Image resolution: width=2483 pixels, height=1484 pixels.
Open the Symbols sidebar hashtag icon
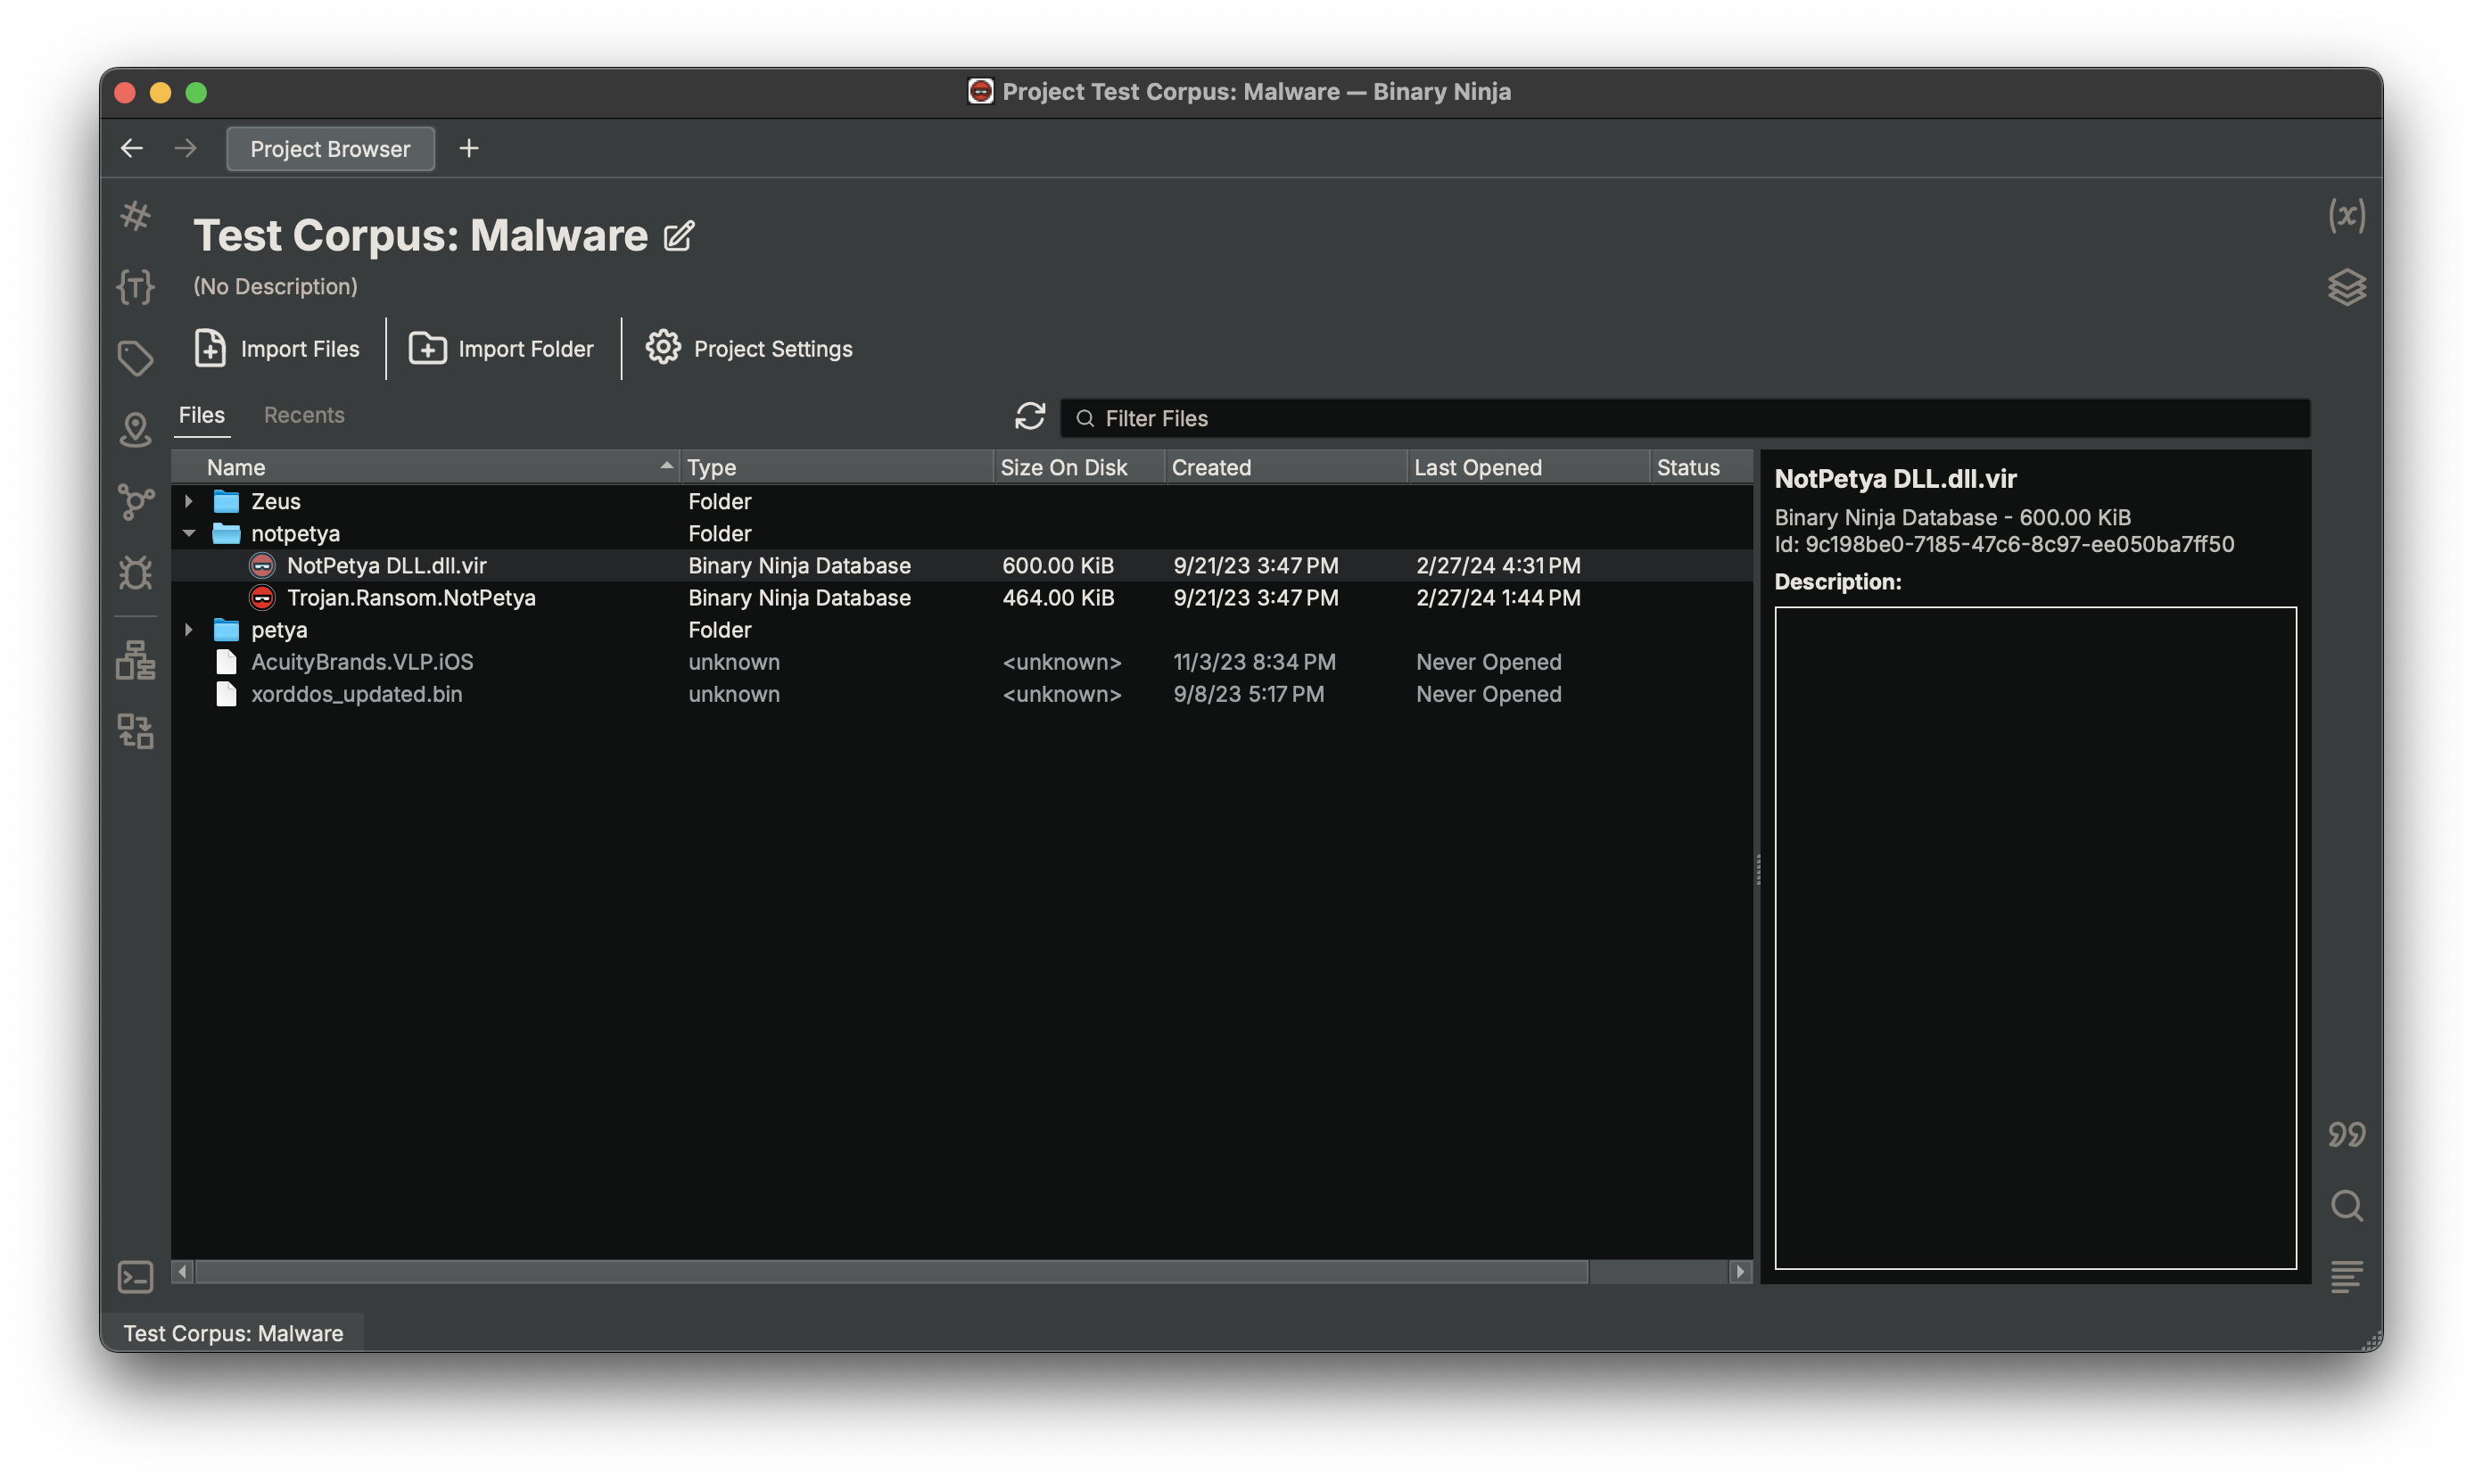pyautogui.click(x=135, y=216)
